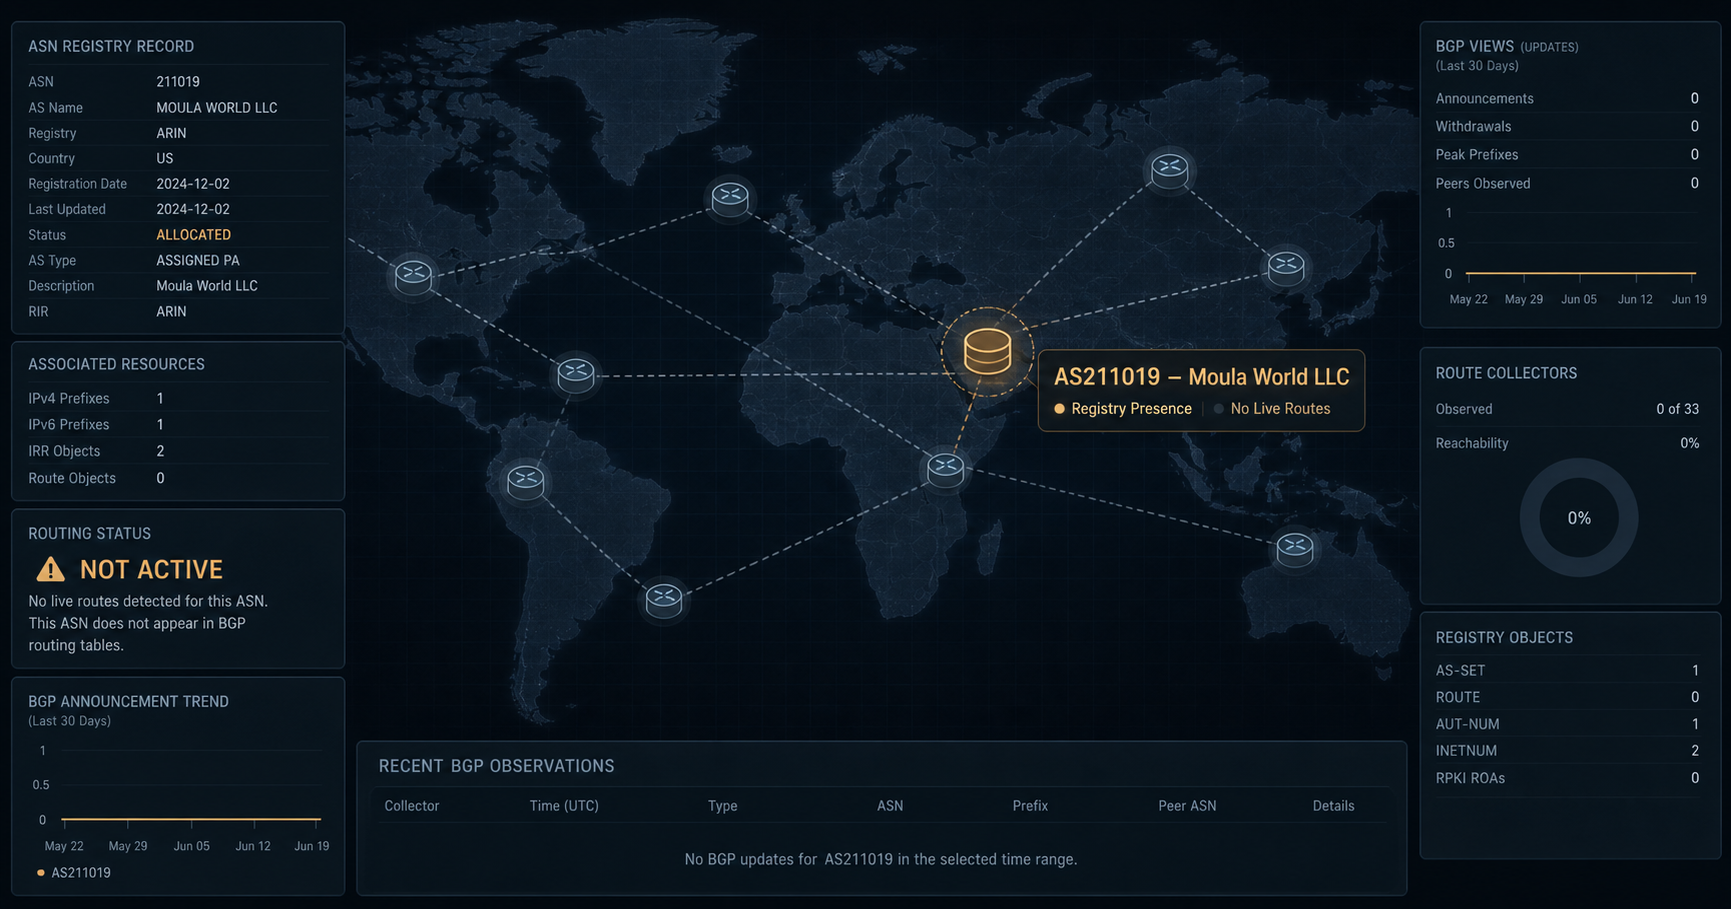Click the router node over northern South America

525,481
